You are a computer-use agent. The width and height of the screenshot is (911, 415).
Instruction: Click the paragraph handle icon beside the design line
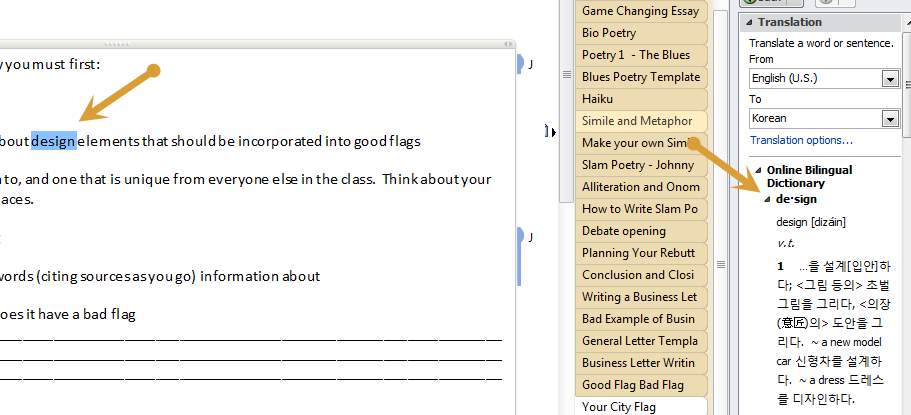point(546,131)
